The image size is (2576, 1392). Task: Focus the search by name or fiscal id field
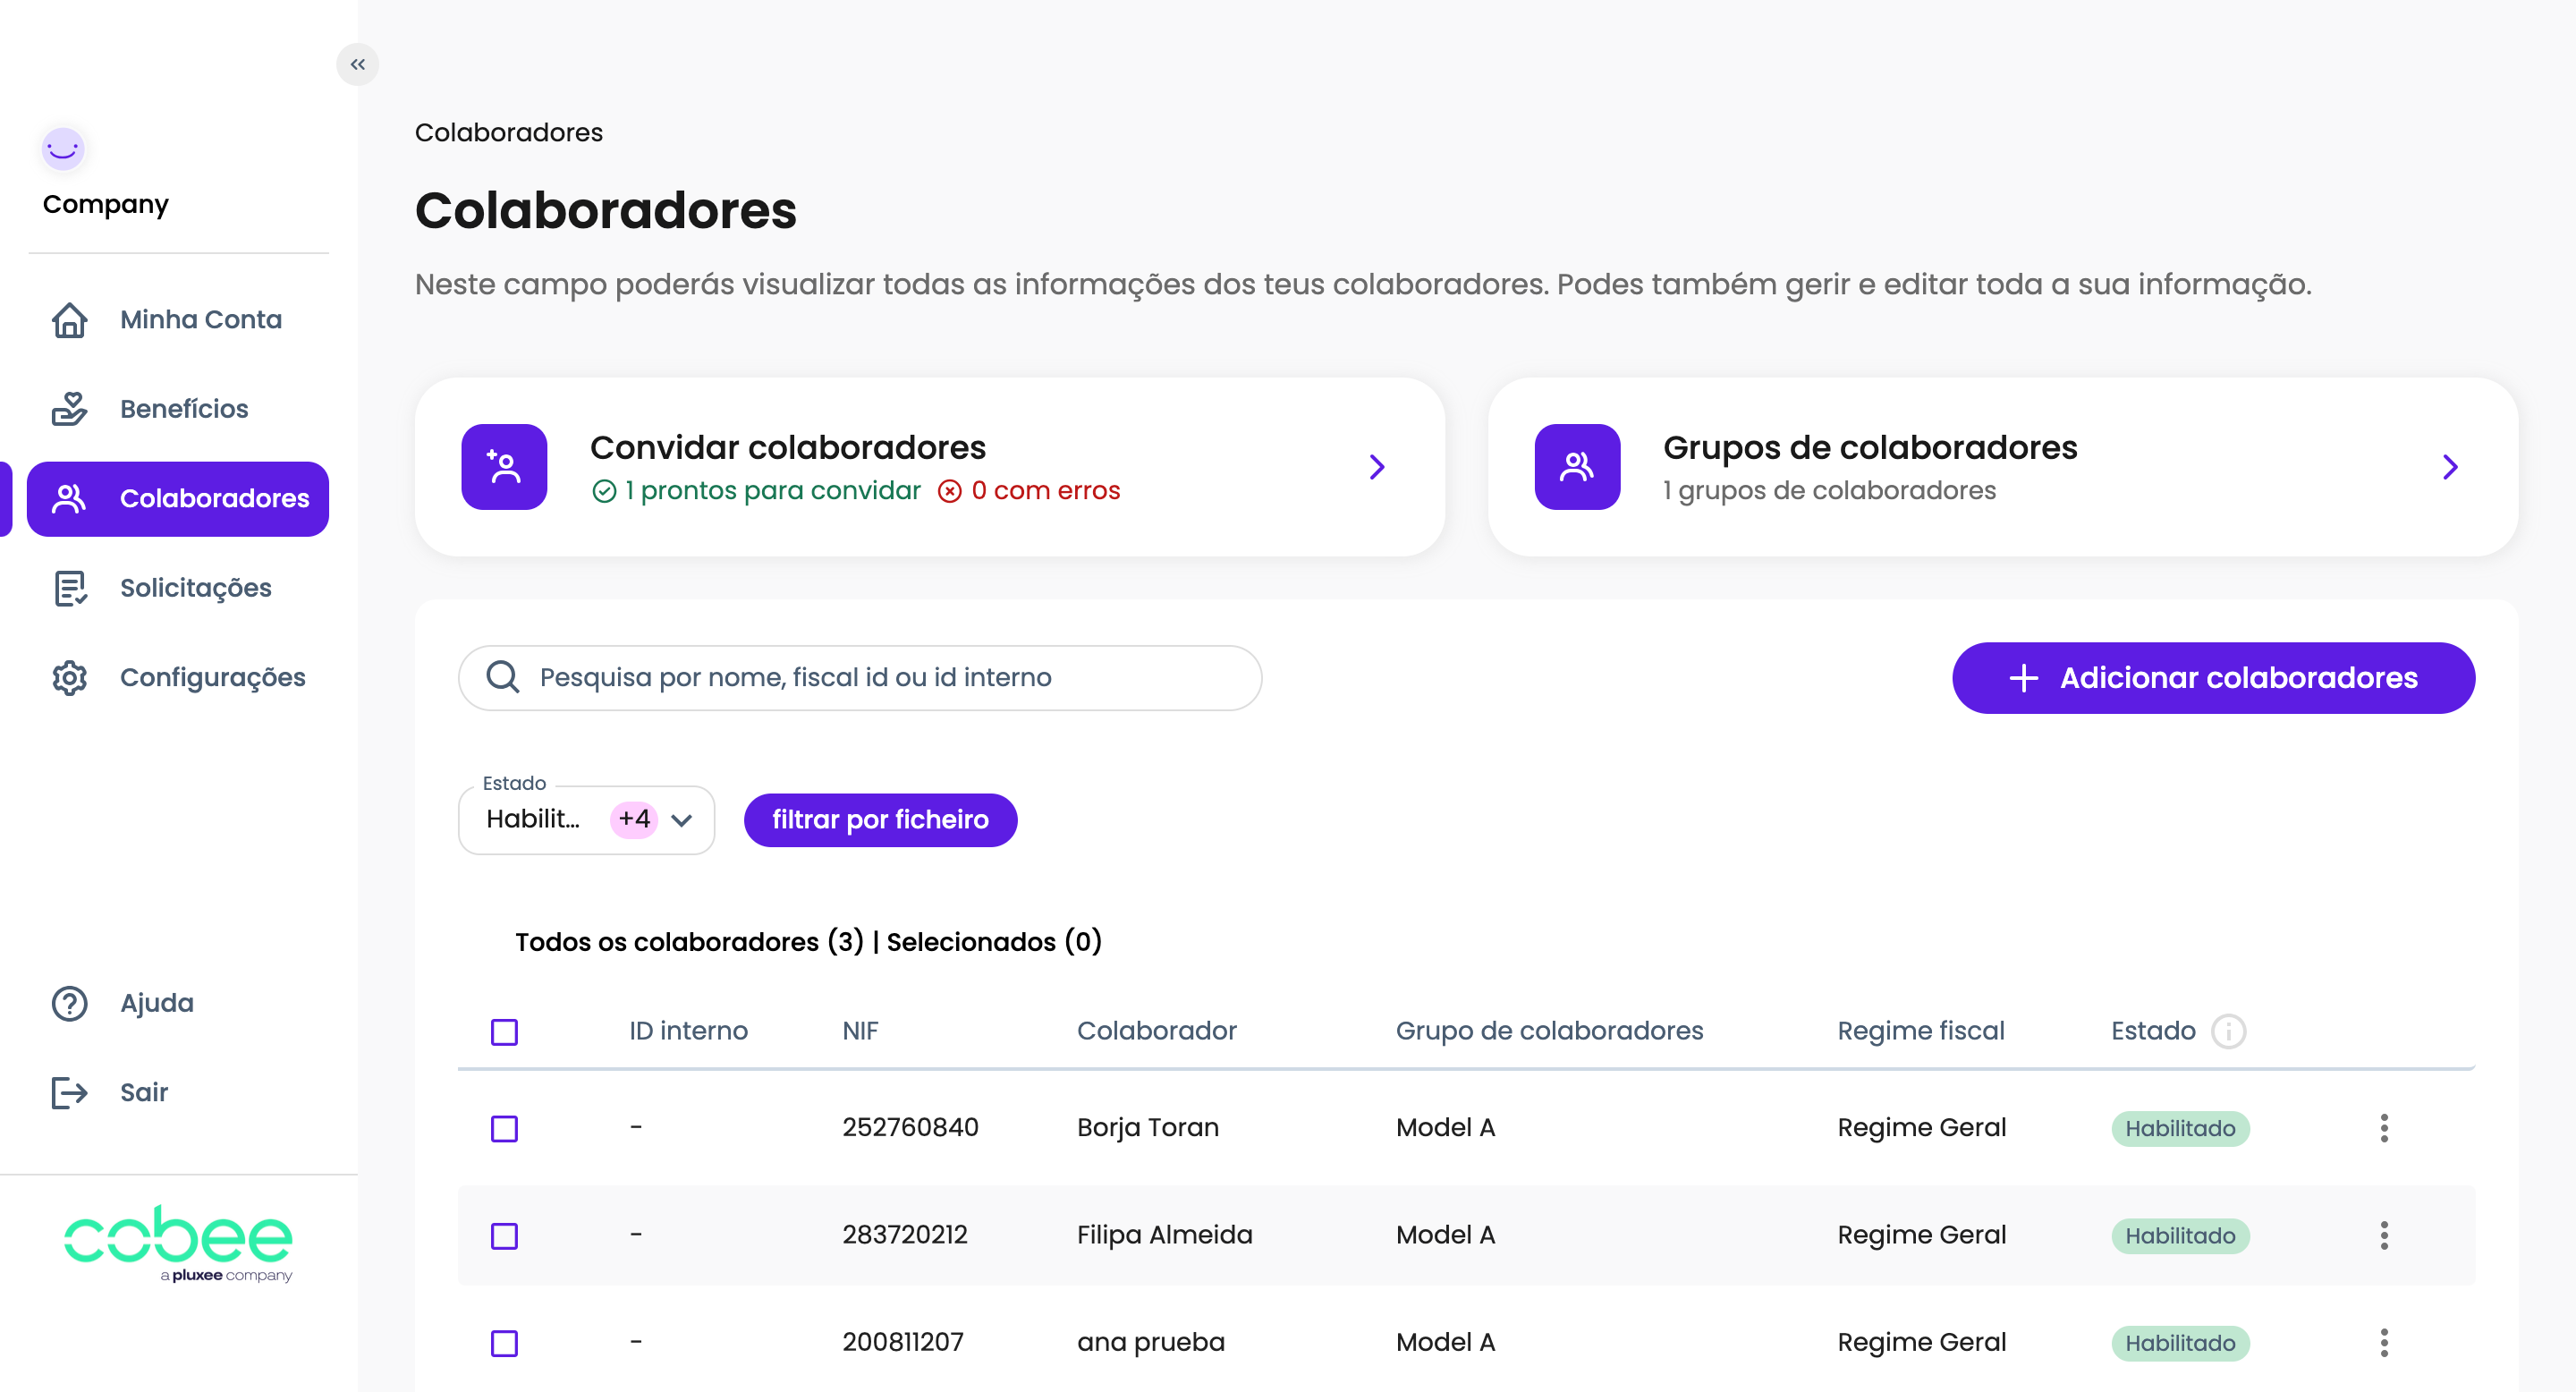(x=880, y=677)
